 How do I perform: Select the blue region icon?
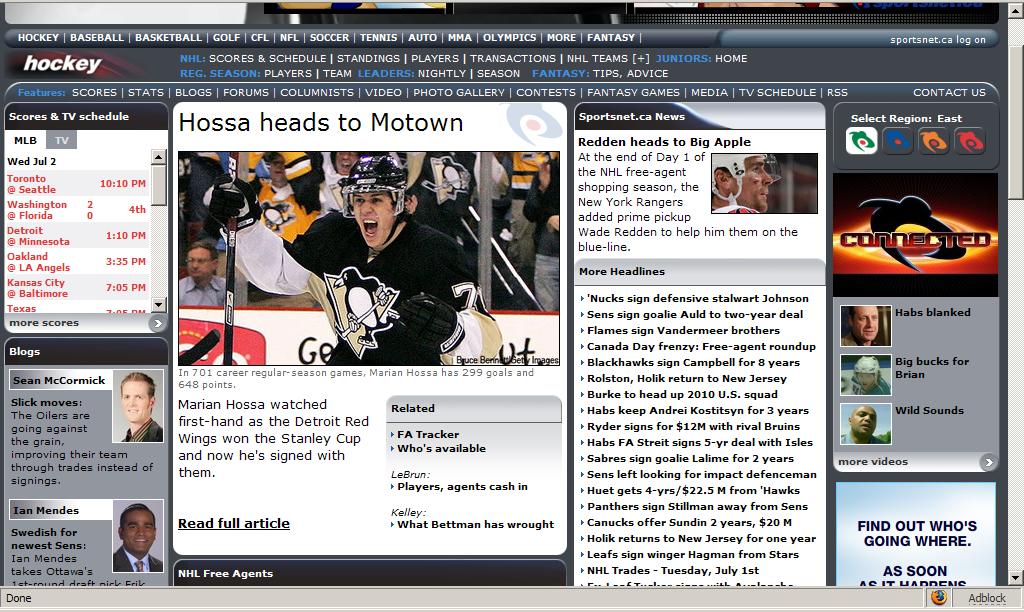[897, 140]
